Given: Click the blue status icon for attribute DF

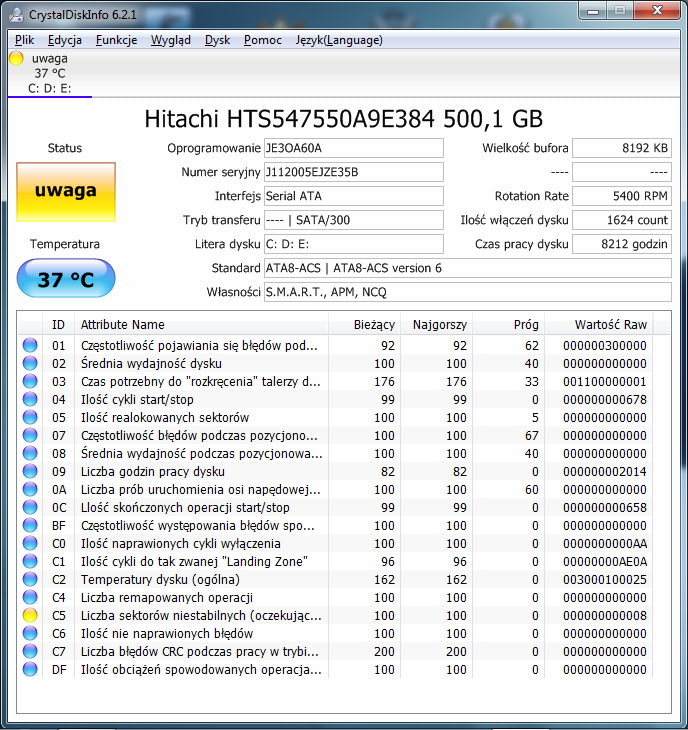Looking at the screenshot, I should (x=30, y=669).
